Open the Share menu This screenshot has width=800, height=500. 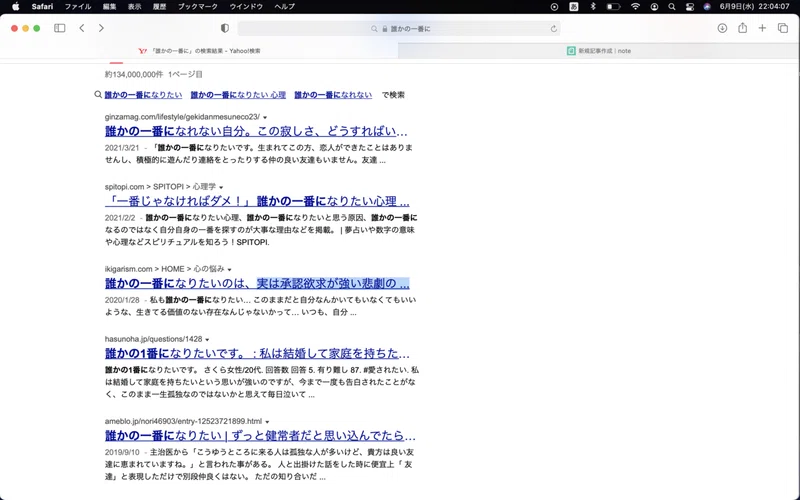(742, 28)
